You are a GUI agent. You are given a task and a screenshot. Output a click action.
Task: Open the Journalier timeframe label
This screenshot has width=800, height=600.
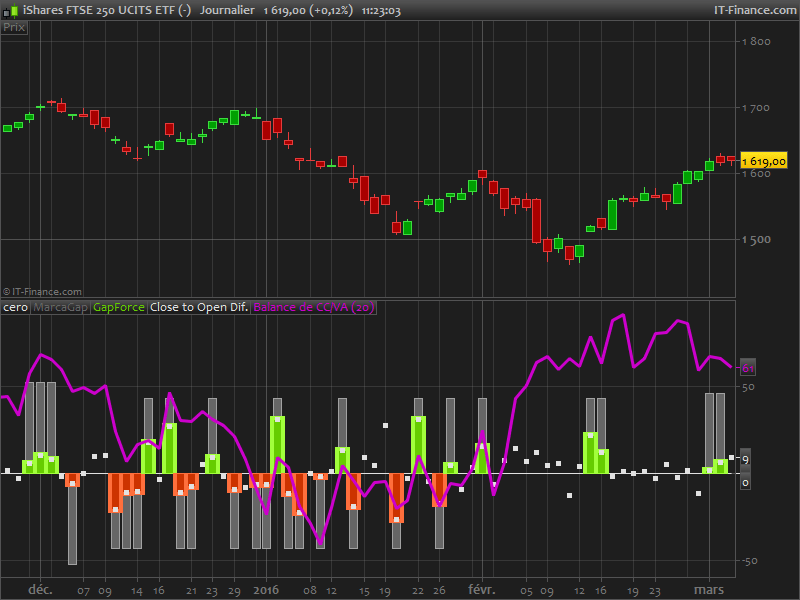[x=227, y=10]
